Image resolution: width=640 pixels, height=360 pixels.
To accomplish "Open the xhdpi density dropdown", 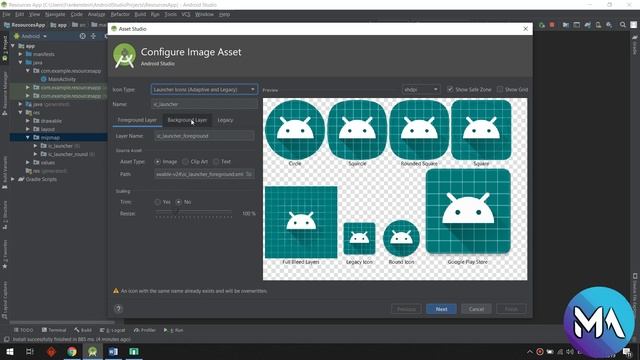I will pyautogui.click(x=421, y=89).
